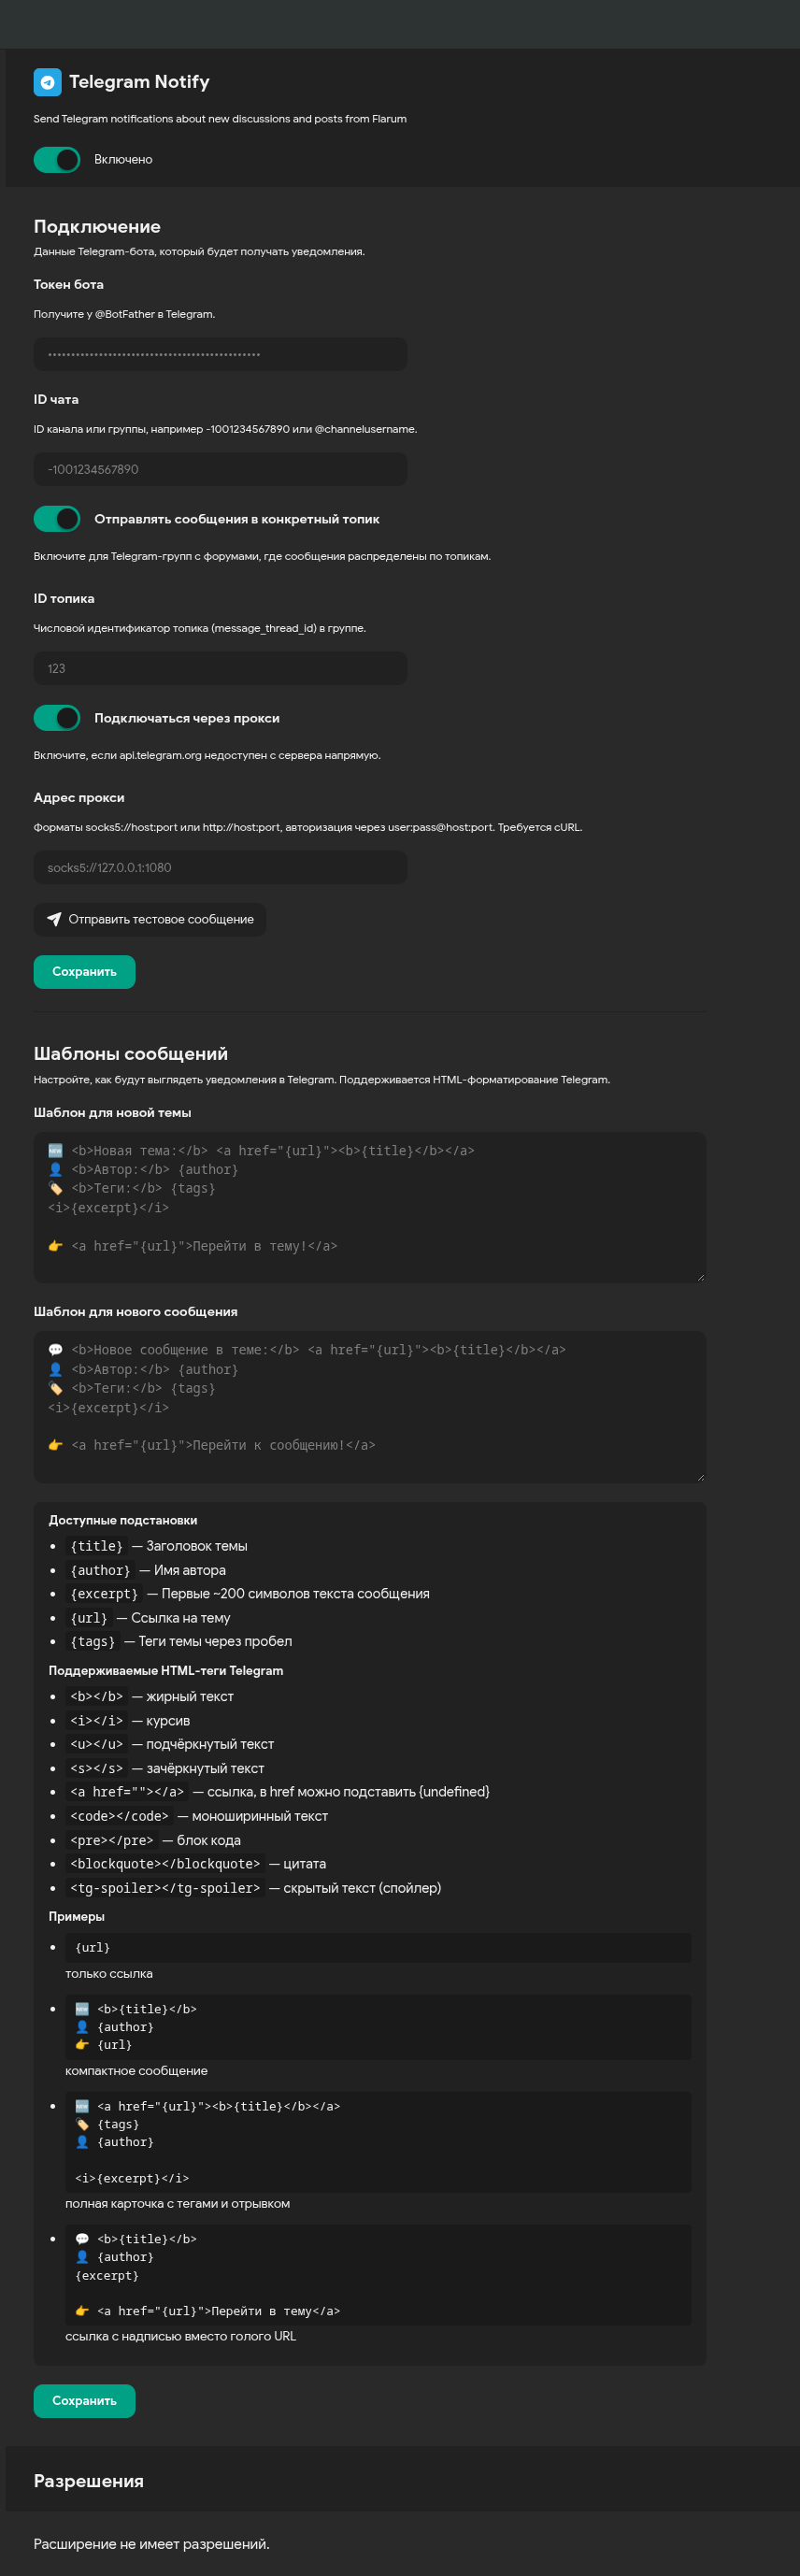
Task: Click the полная карточка example code block
Action: click(378, 2142)
